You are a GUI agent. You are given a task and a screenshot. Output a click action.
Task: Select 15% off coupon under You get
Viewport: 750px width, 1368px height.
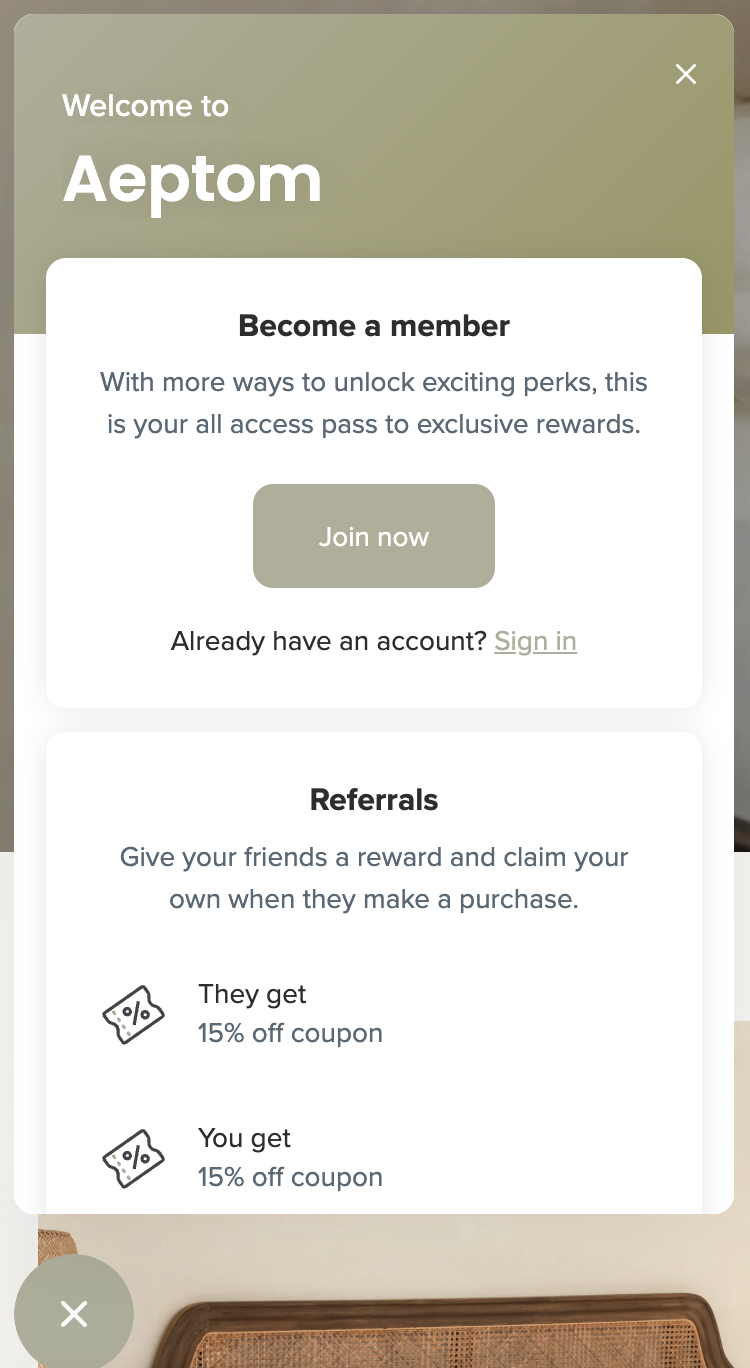[x=290, y=1177]
